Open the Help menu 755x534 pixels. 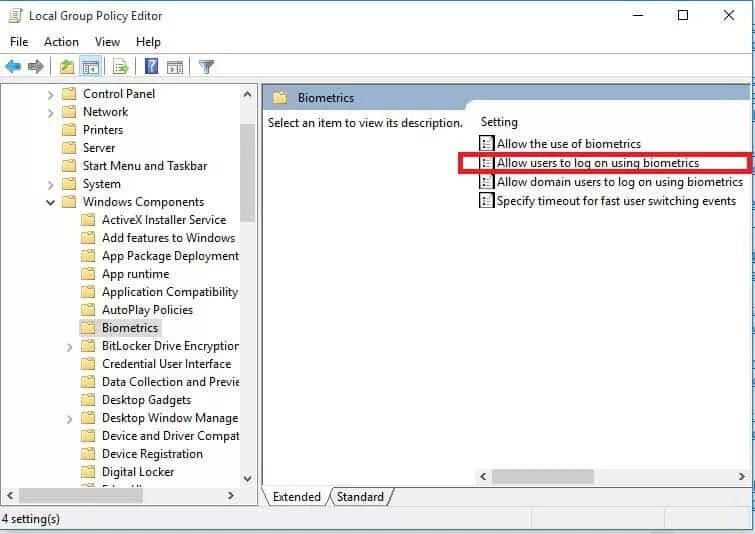click(x=148, y=42)
